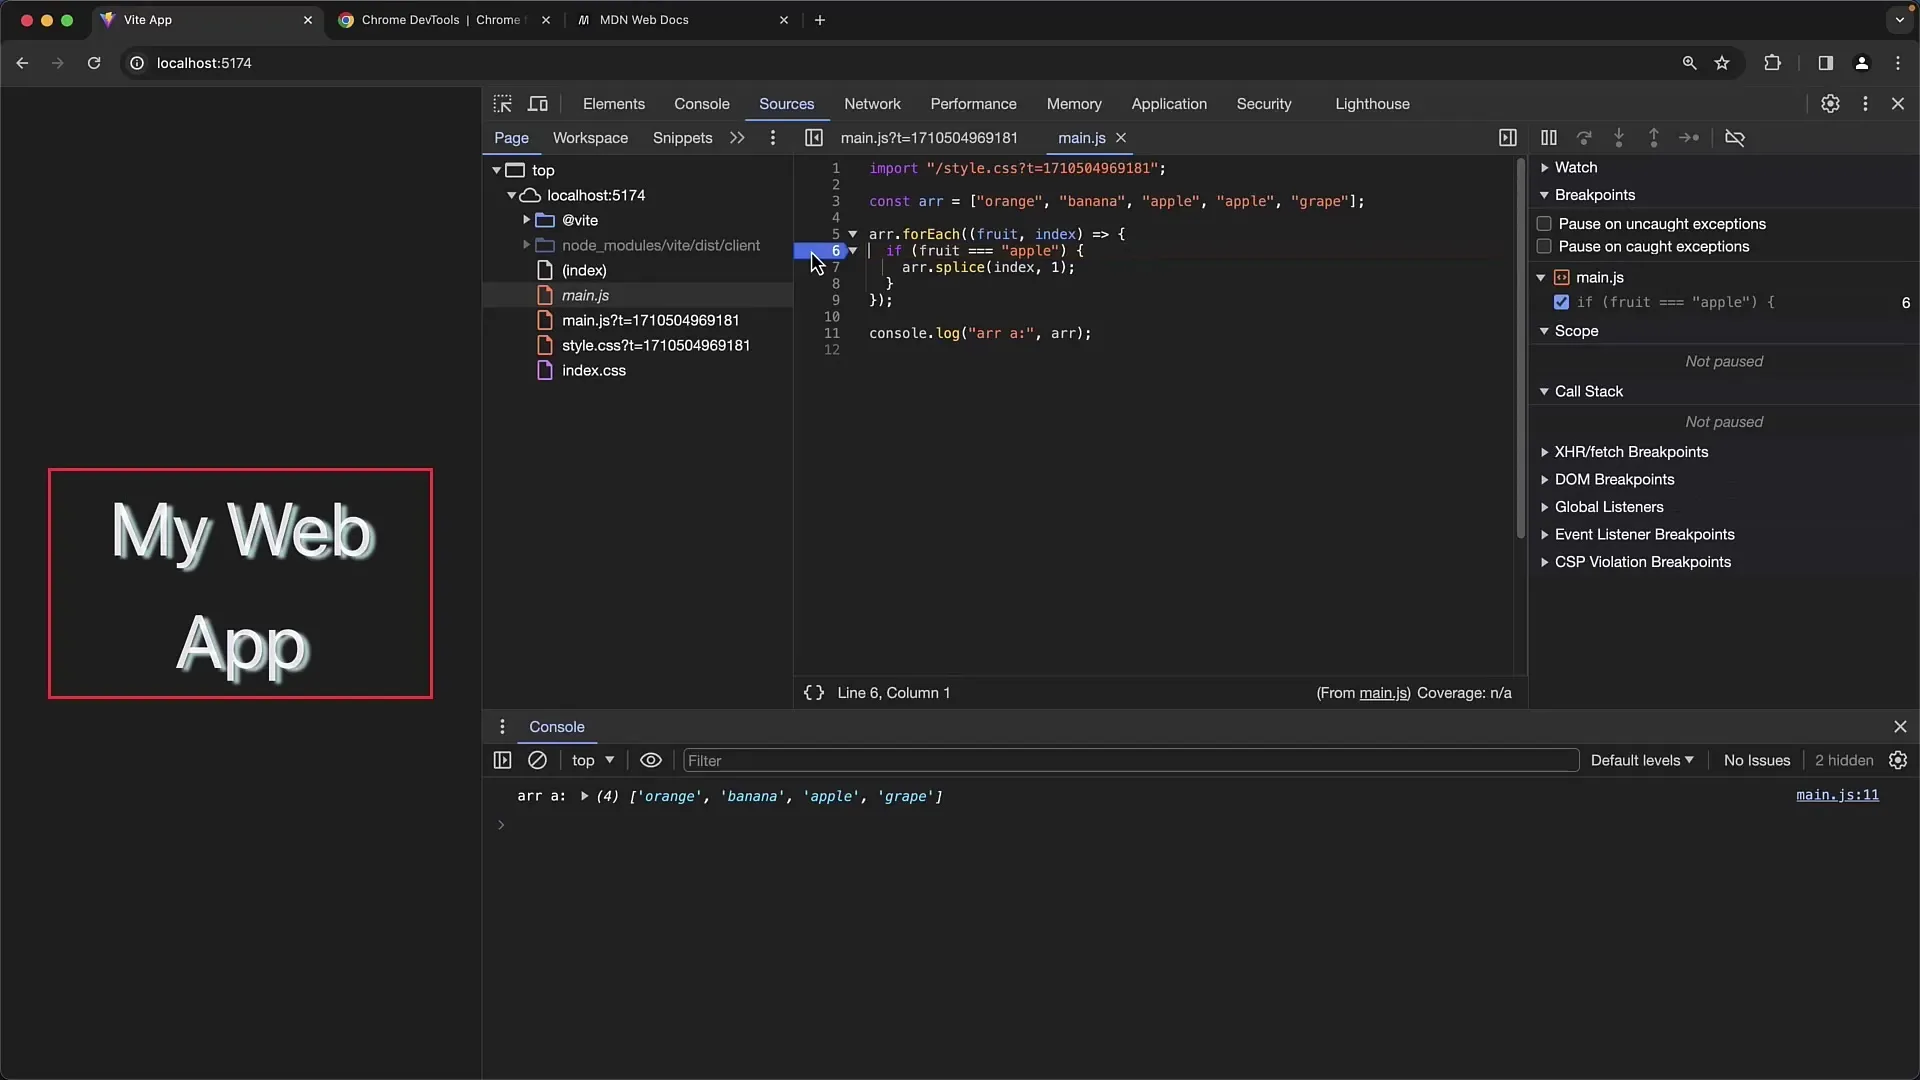Pause script execution button
Image resolution: width=1920 pixels, height=1080 pixels.
pyautogui.click(x=1549, y=138)
